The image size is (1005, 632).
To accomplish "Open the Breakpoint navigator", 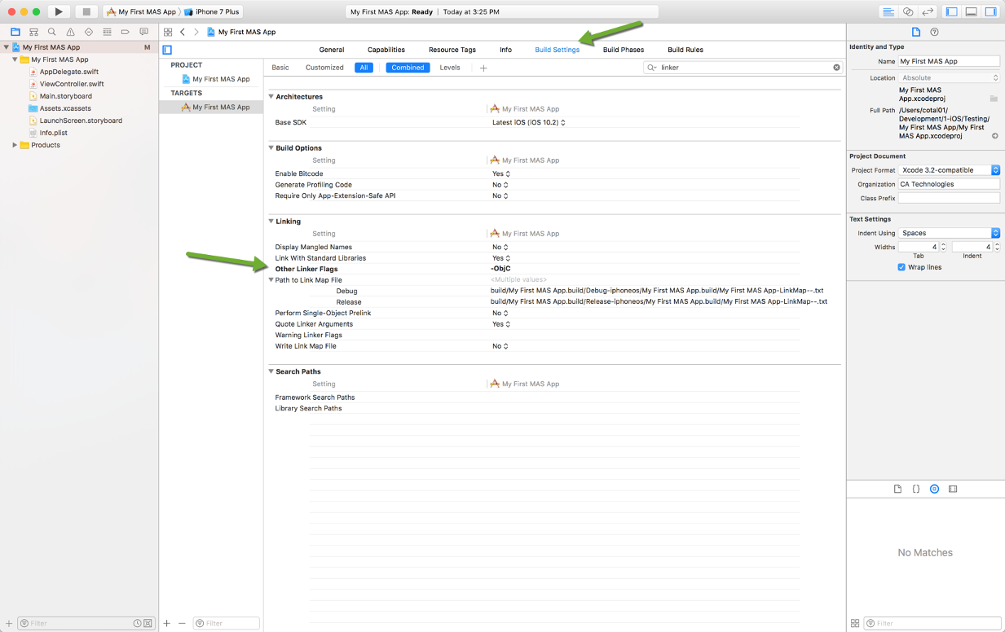I will pos(125,31).
